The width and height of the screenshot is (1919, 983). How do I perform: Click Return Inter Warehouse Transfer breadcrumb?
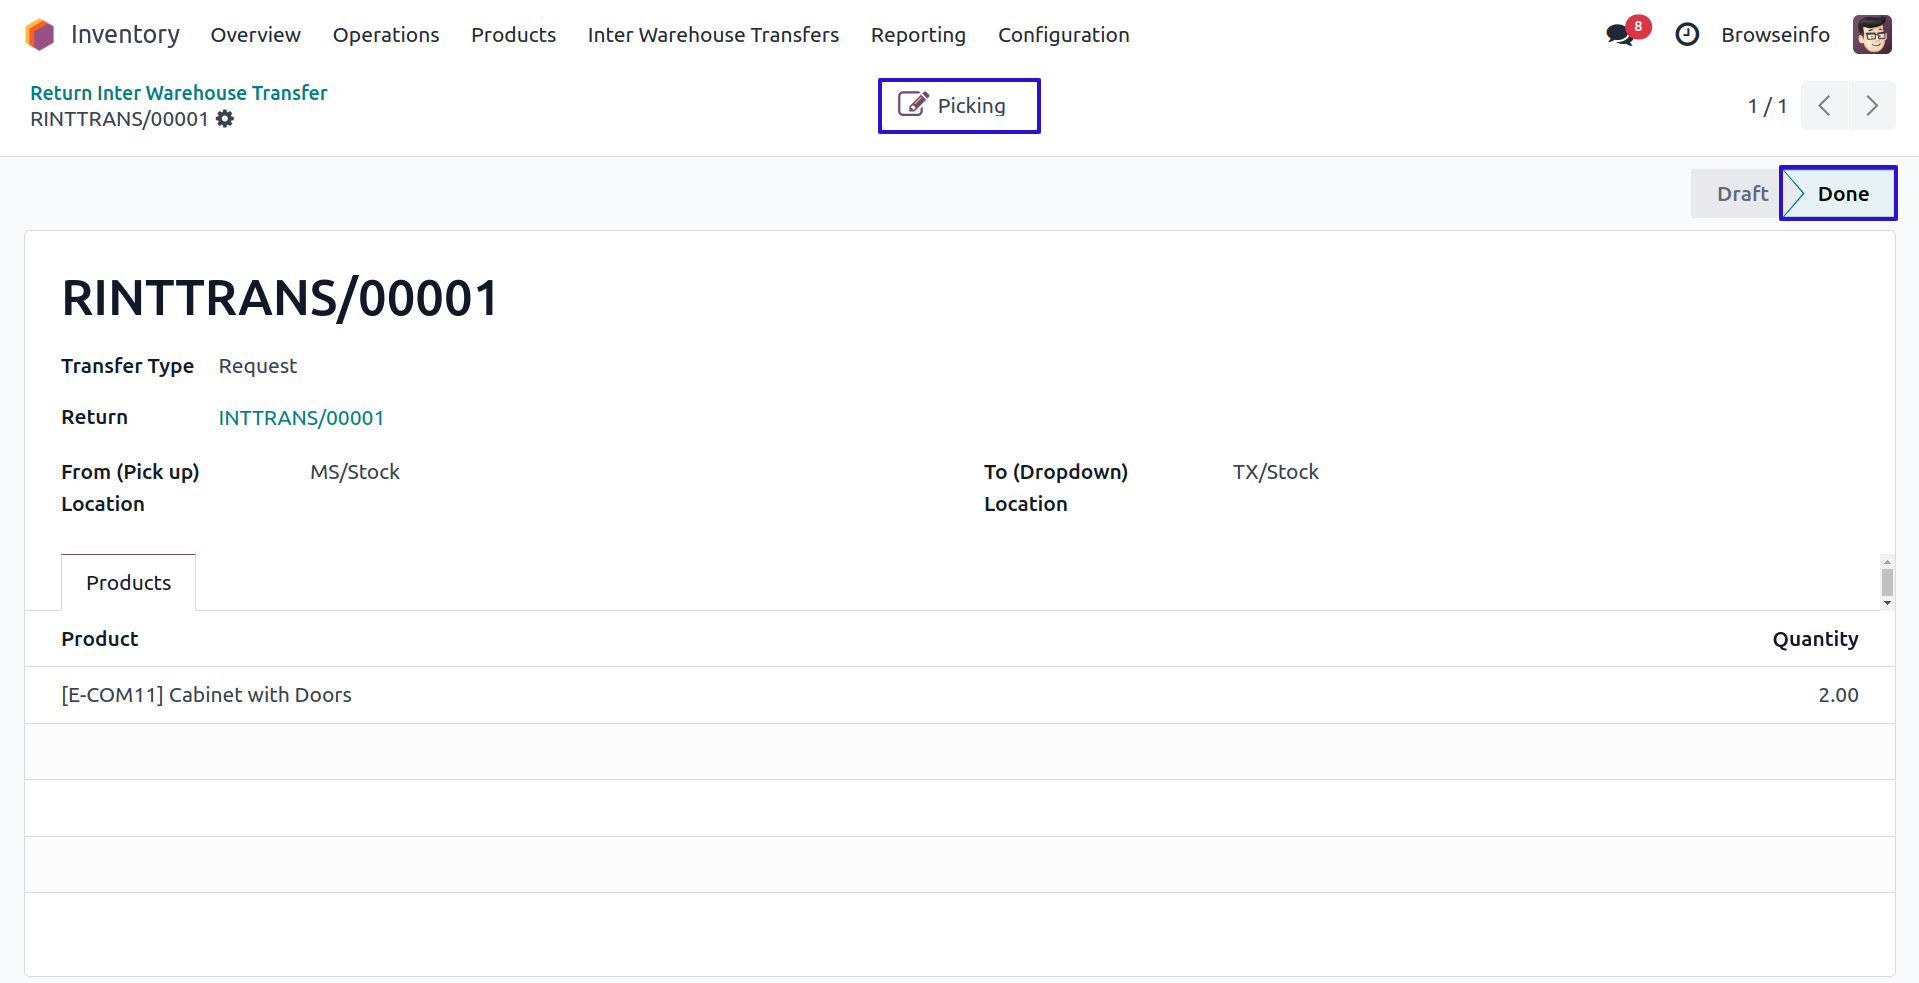(179, 93)
